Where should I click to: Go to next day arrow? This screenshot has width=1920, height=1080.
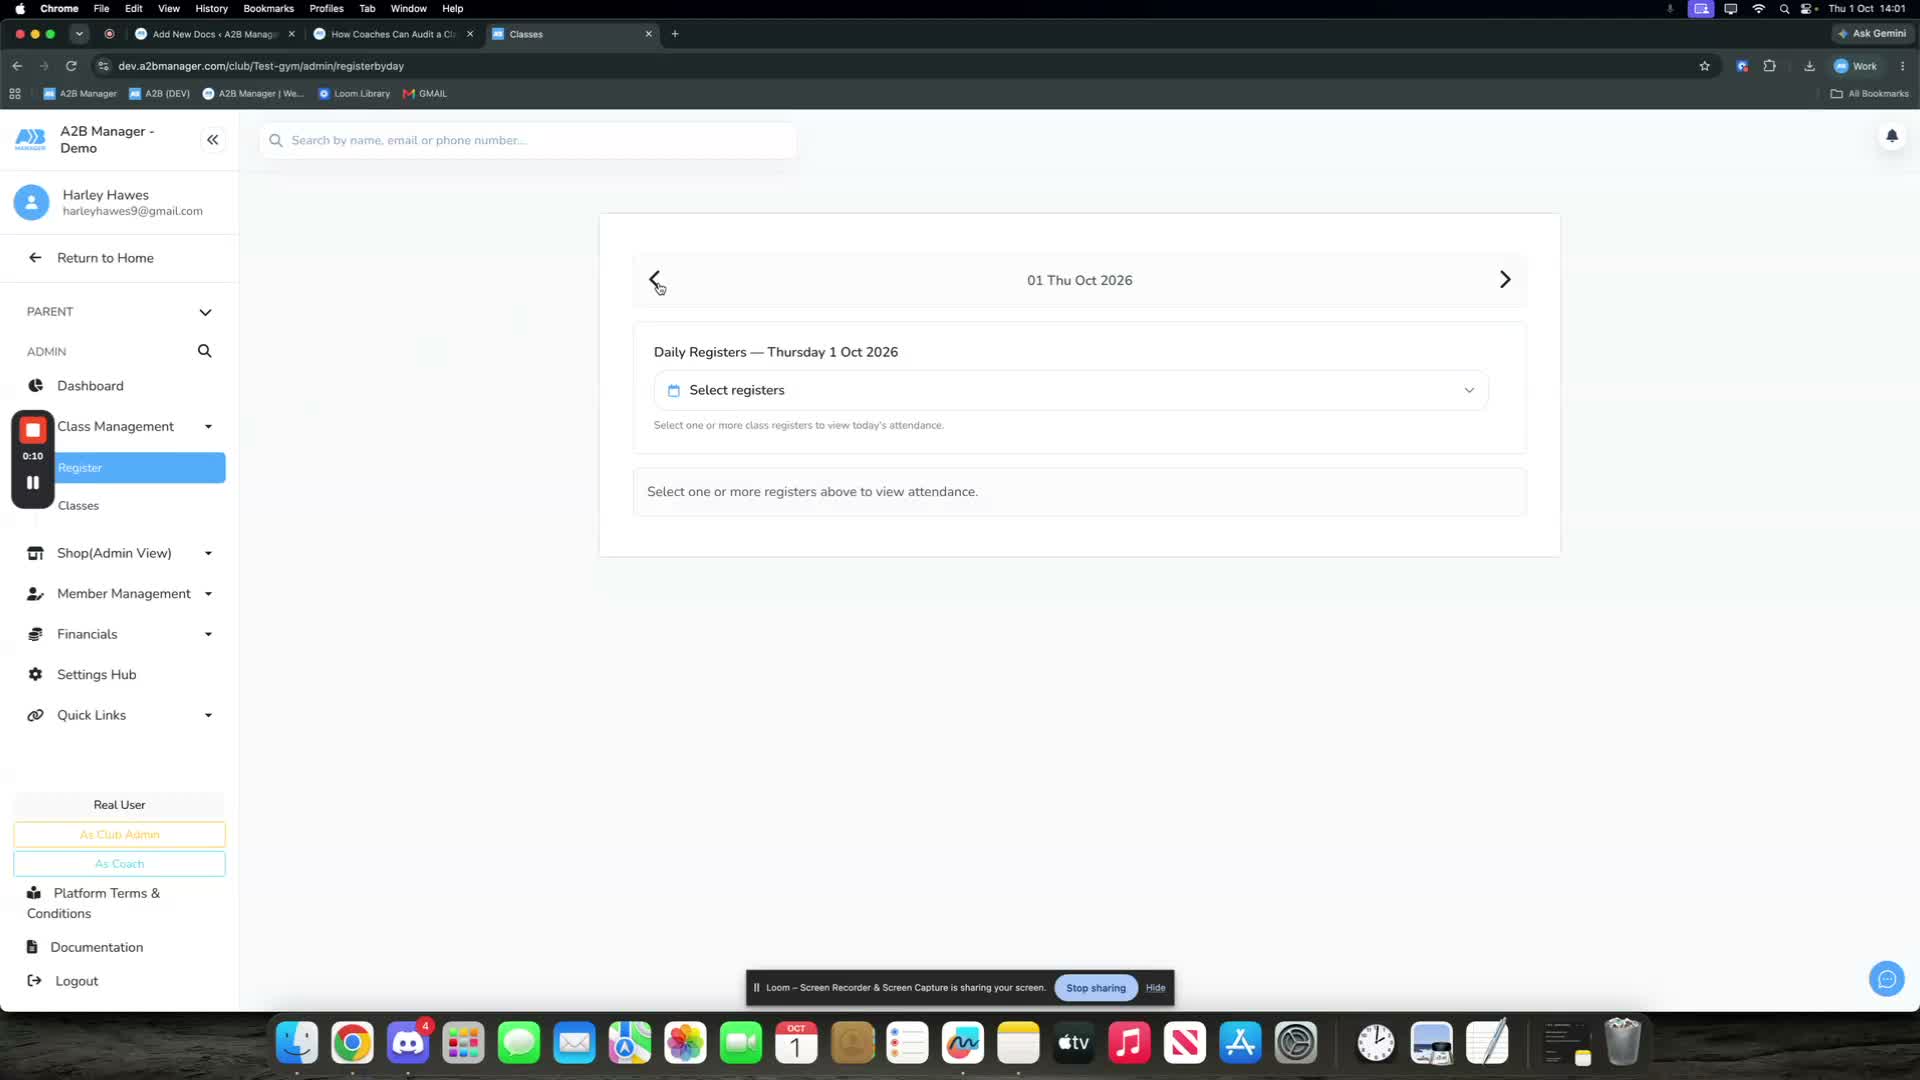coord(1505,280)
